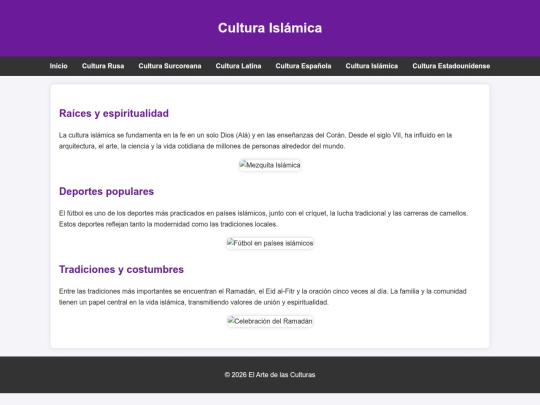Go to the Inicio navigation link
540x405 pixels.
click(x=59, y=66)
